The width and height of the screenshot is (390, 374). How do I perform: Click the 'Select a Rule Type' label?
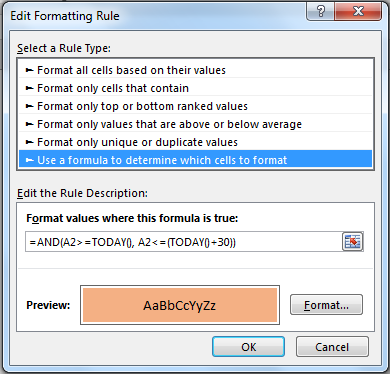point(64,48)
